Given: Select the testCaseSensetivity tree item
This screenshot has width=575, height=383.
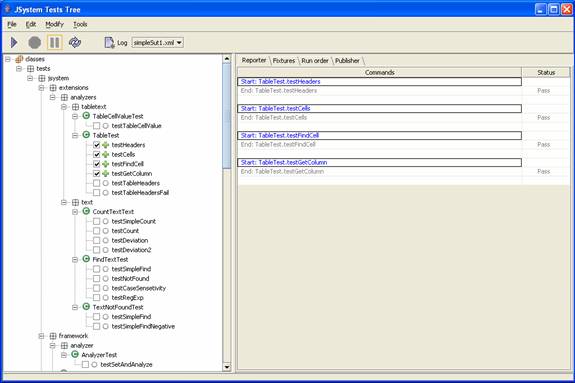Looking at the screenshot, I should point(139,288).
